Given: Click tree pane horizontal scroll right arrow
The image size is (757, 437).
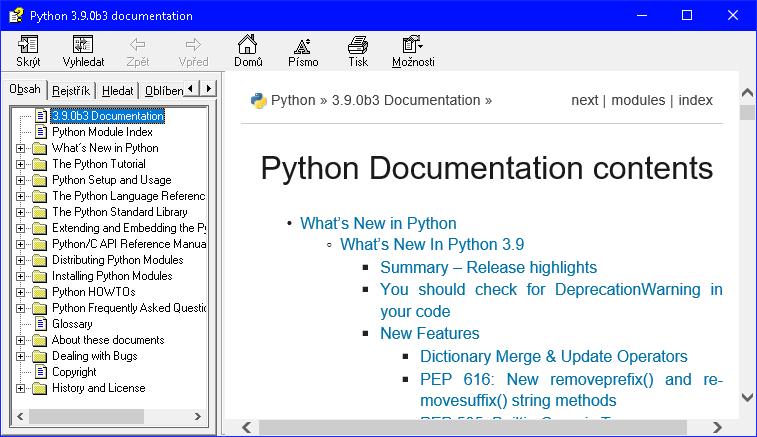Looking at the screenshot, I should point(197,416).
